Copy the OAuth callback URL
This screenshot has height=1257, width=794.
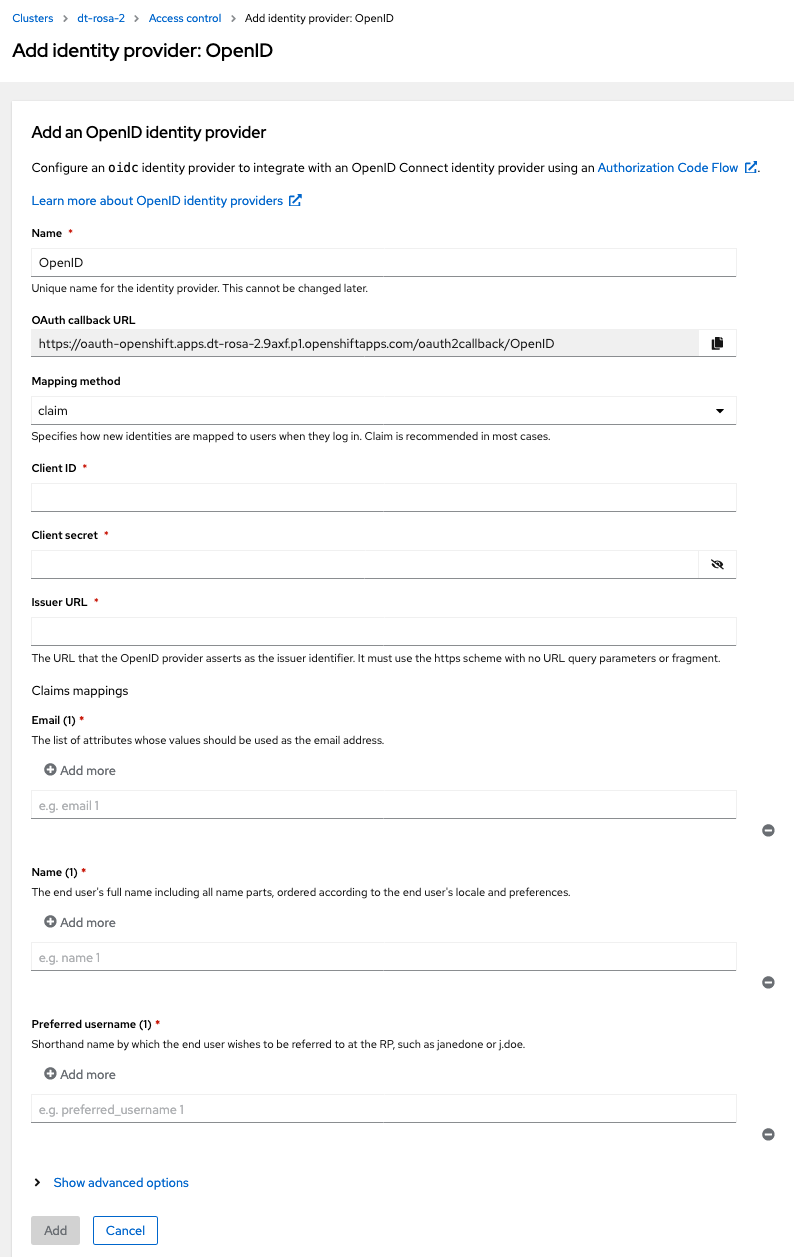click(716, 343)
